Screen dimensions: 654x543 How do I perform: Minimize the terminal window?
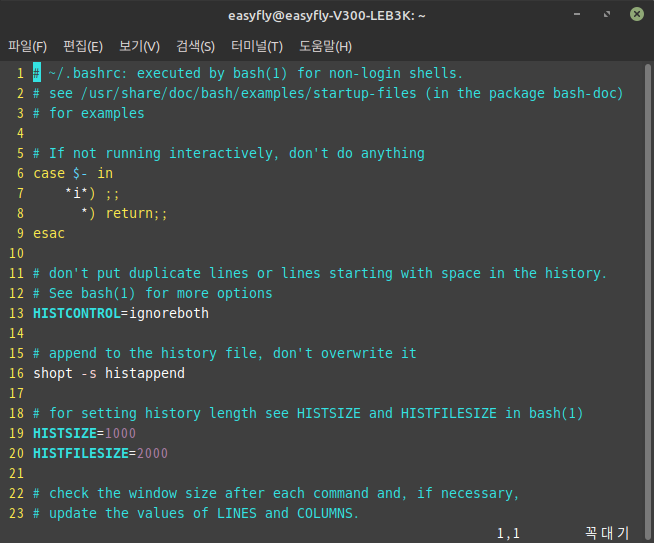(x=577, y=15)
